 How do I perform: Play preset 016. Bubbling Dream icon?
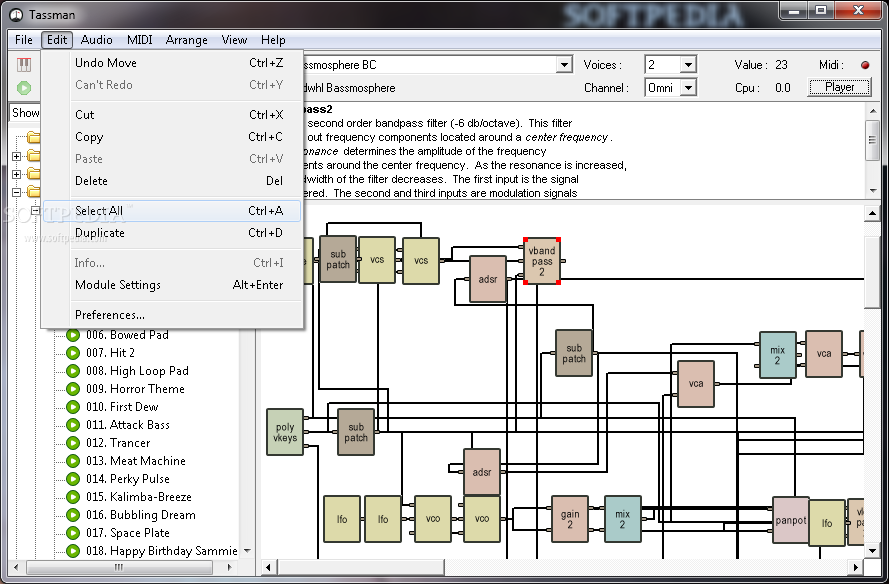[x=73, y=515]
